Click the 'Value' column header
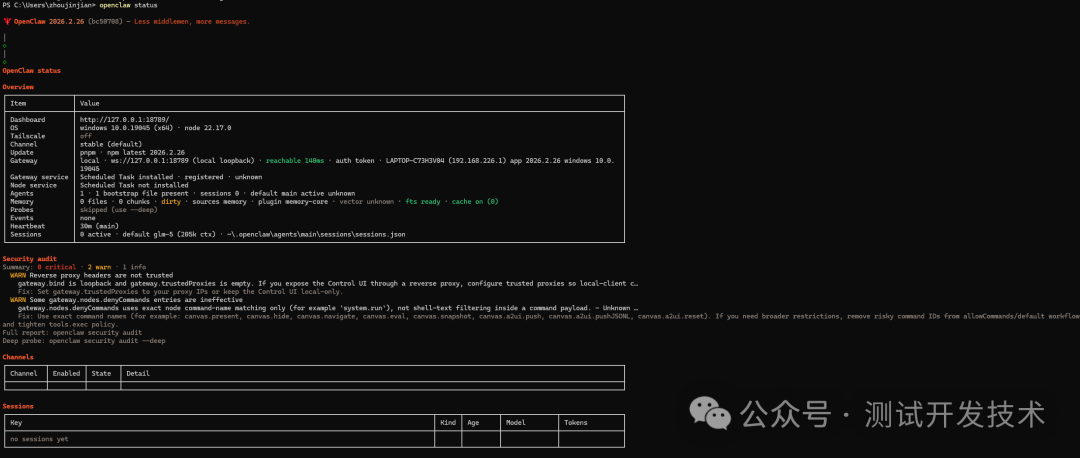The height and width of the screenshot is (458, 1080). point(90,103)
